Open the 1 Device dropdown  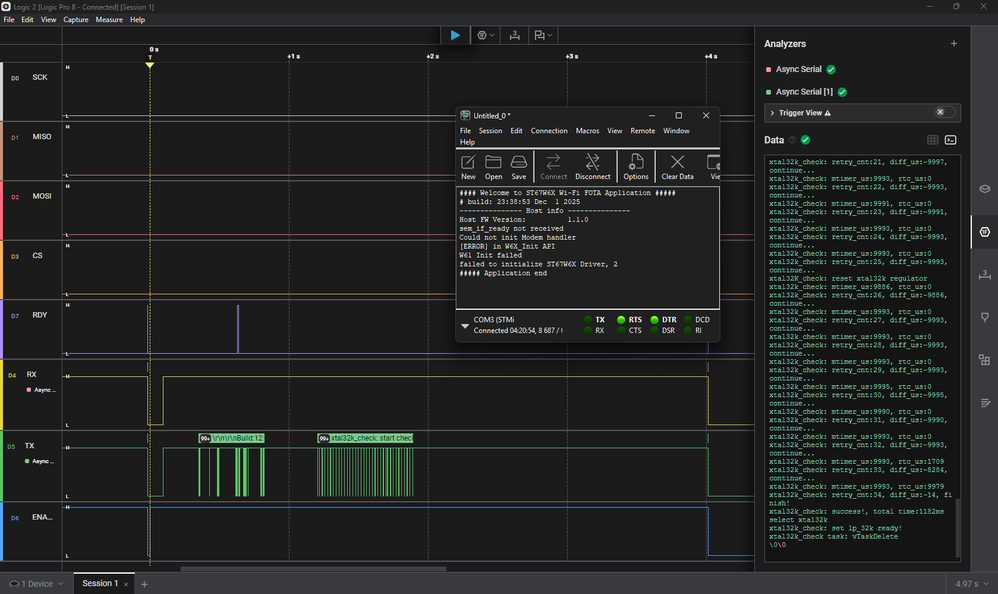(36, 583)
